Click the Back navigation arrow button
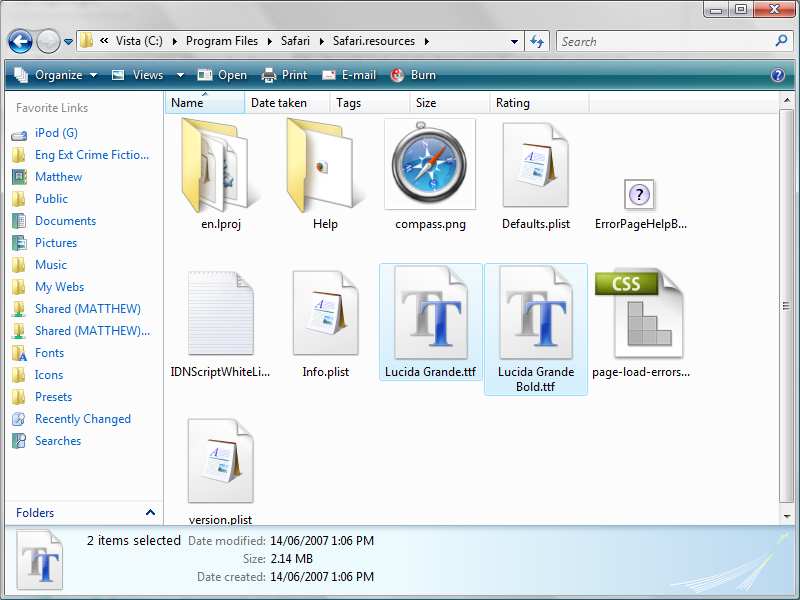 click(20, 41)
